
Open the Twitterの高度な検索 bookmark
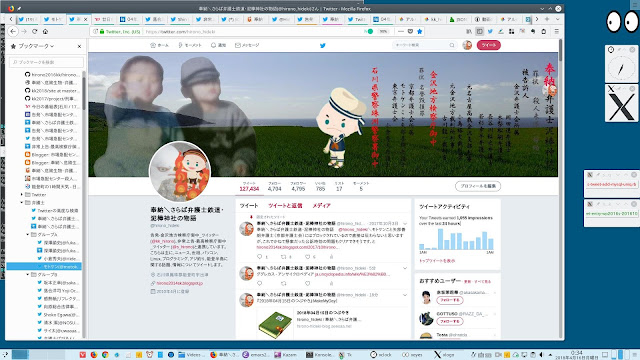click(x=55, y=211)
